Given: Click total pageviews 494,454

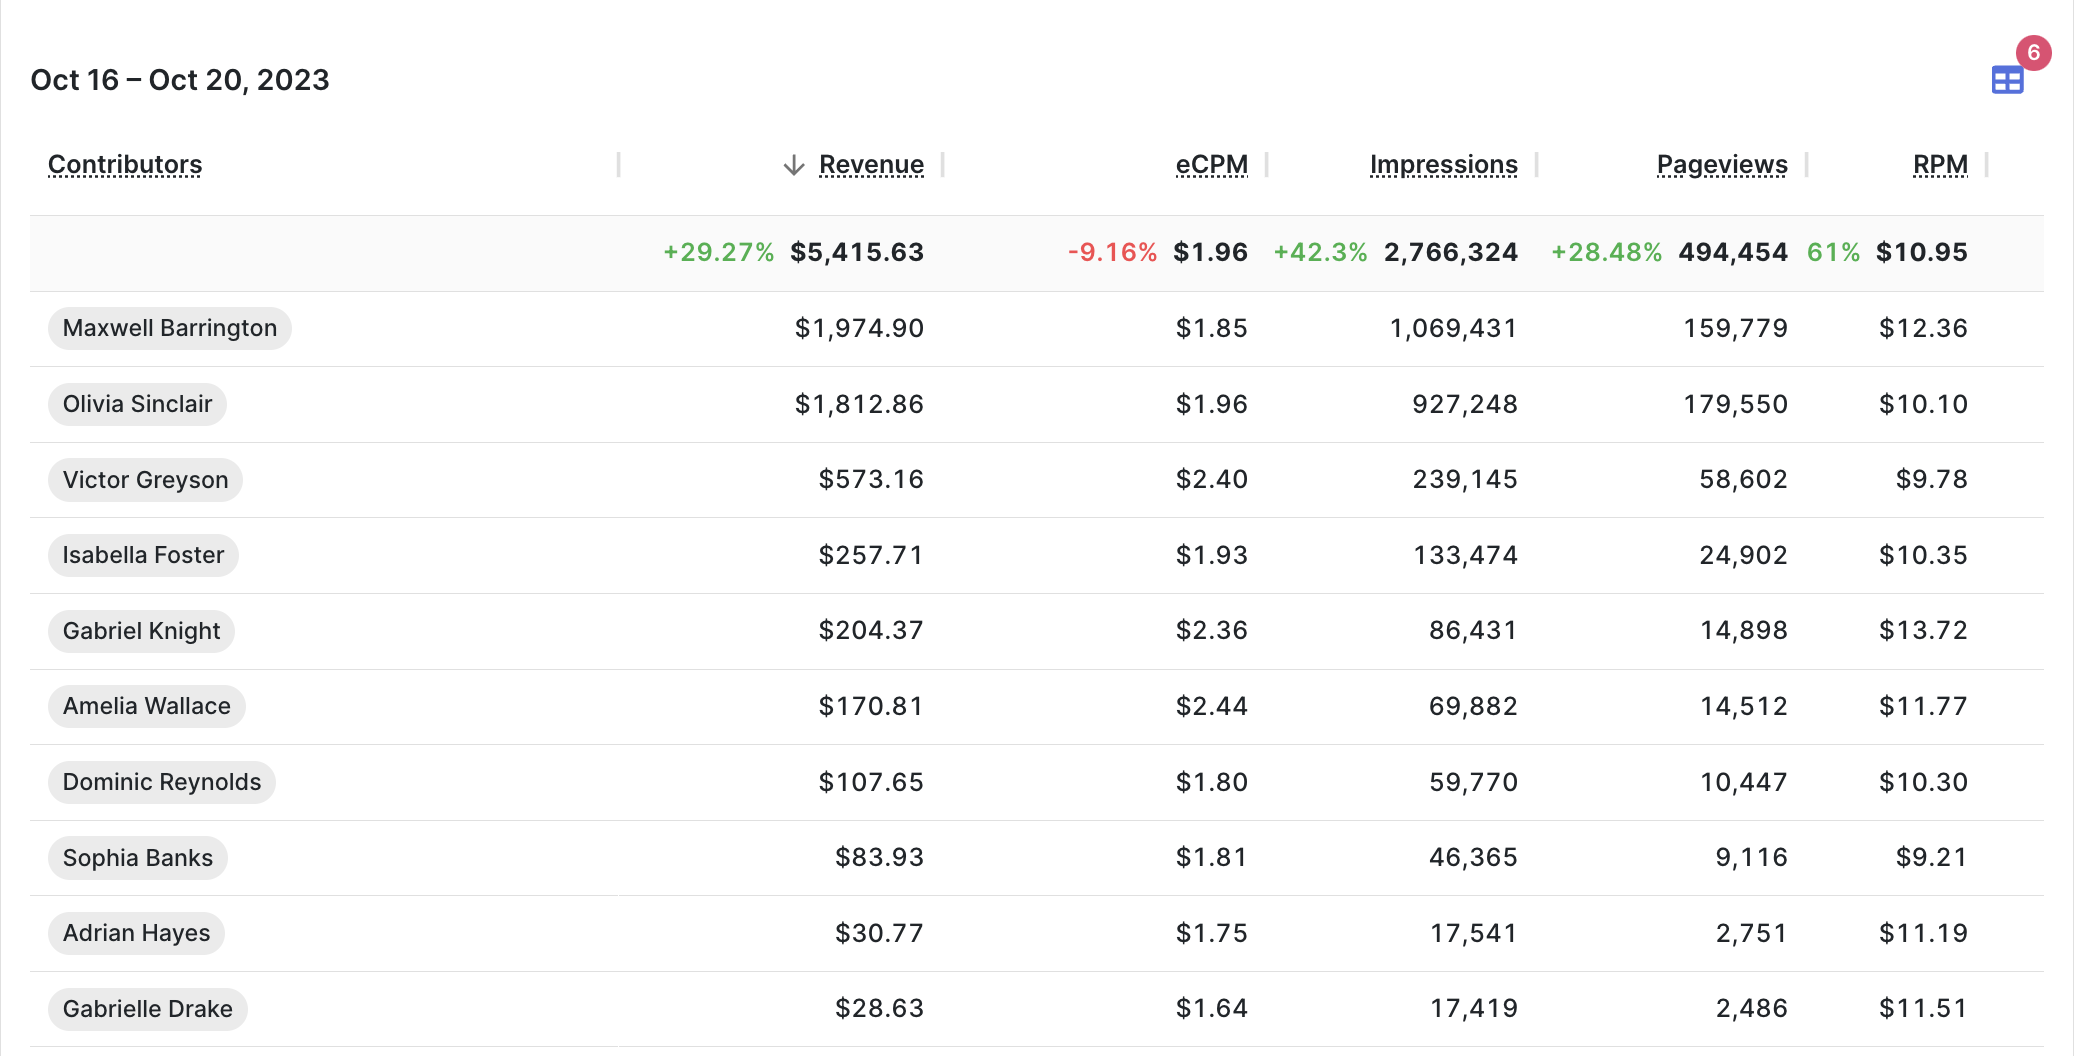Looking at the screenshot, I should coord(1733,252).
